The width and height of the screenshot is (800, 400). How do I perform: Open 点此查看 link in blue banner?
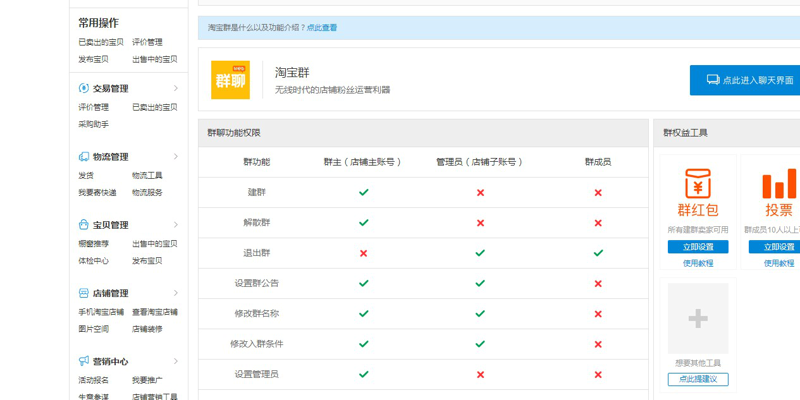point(322,28)
